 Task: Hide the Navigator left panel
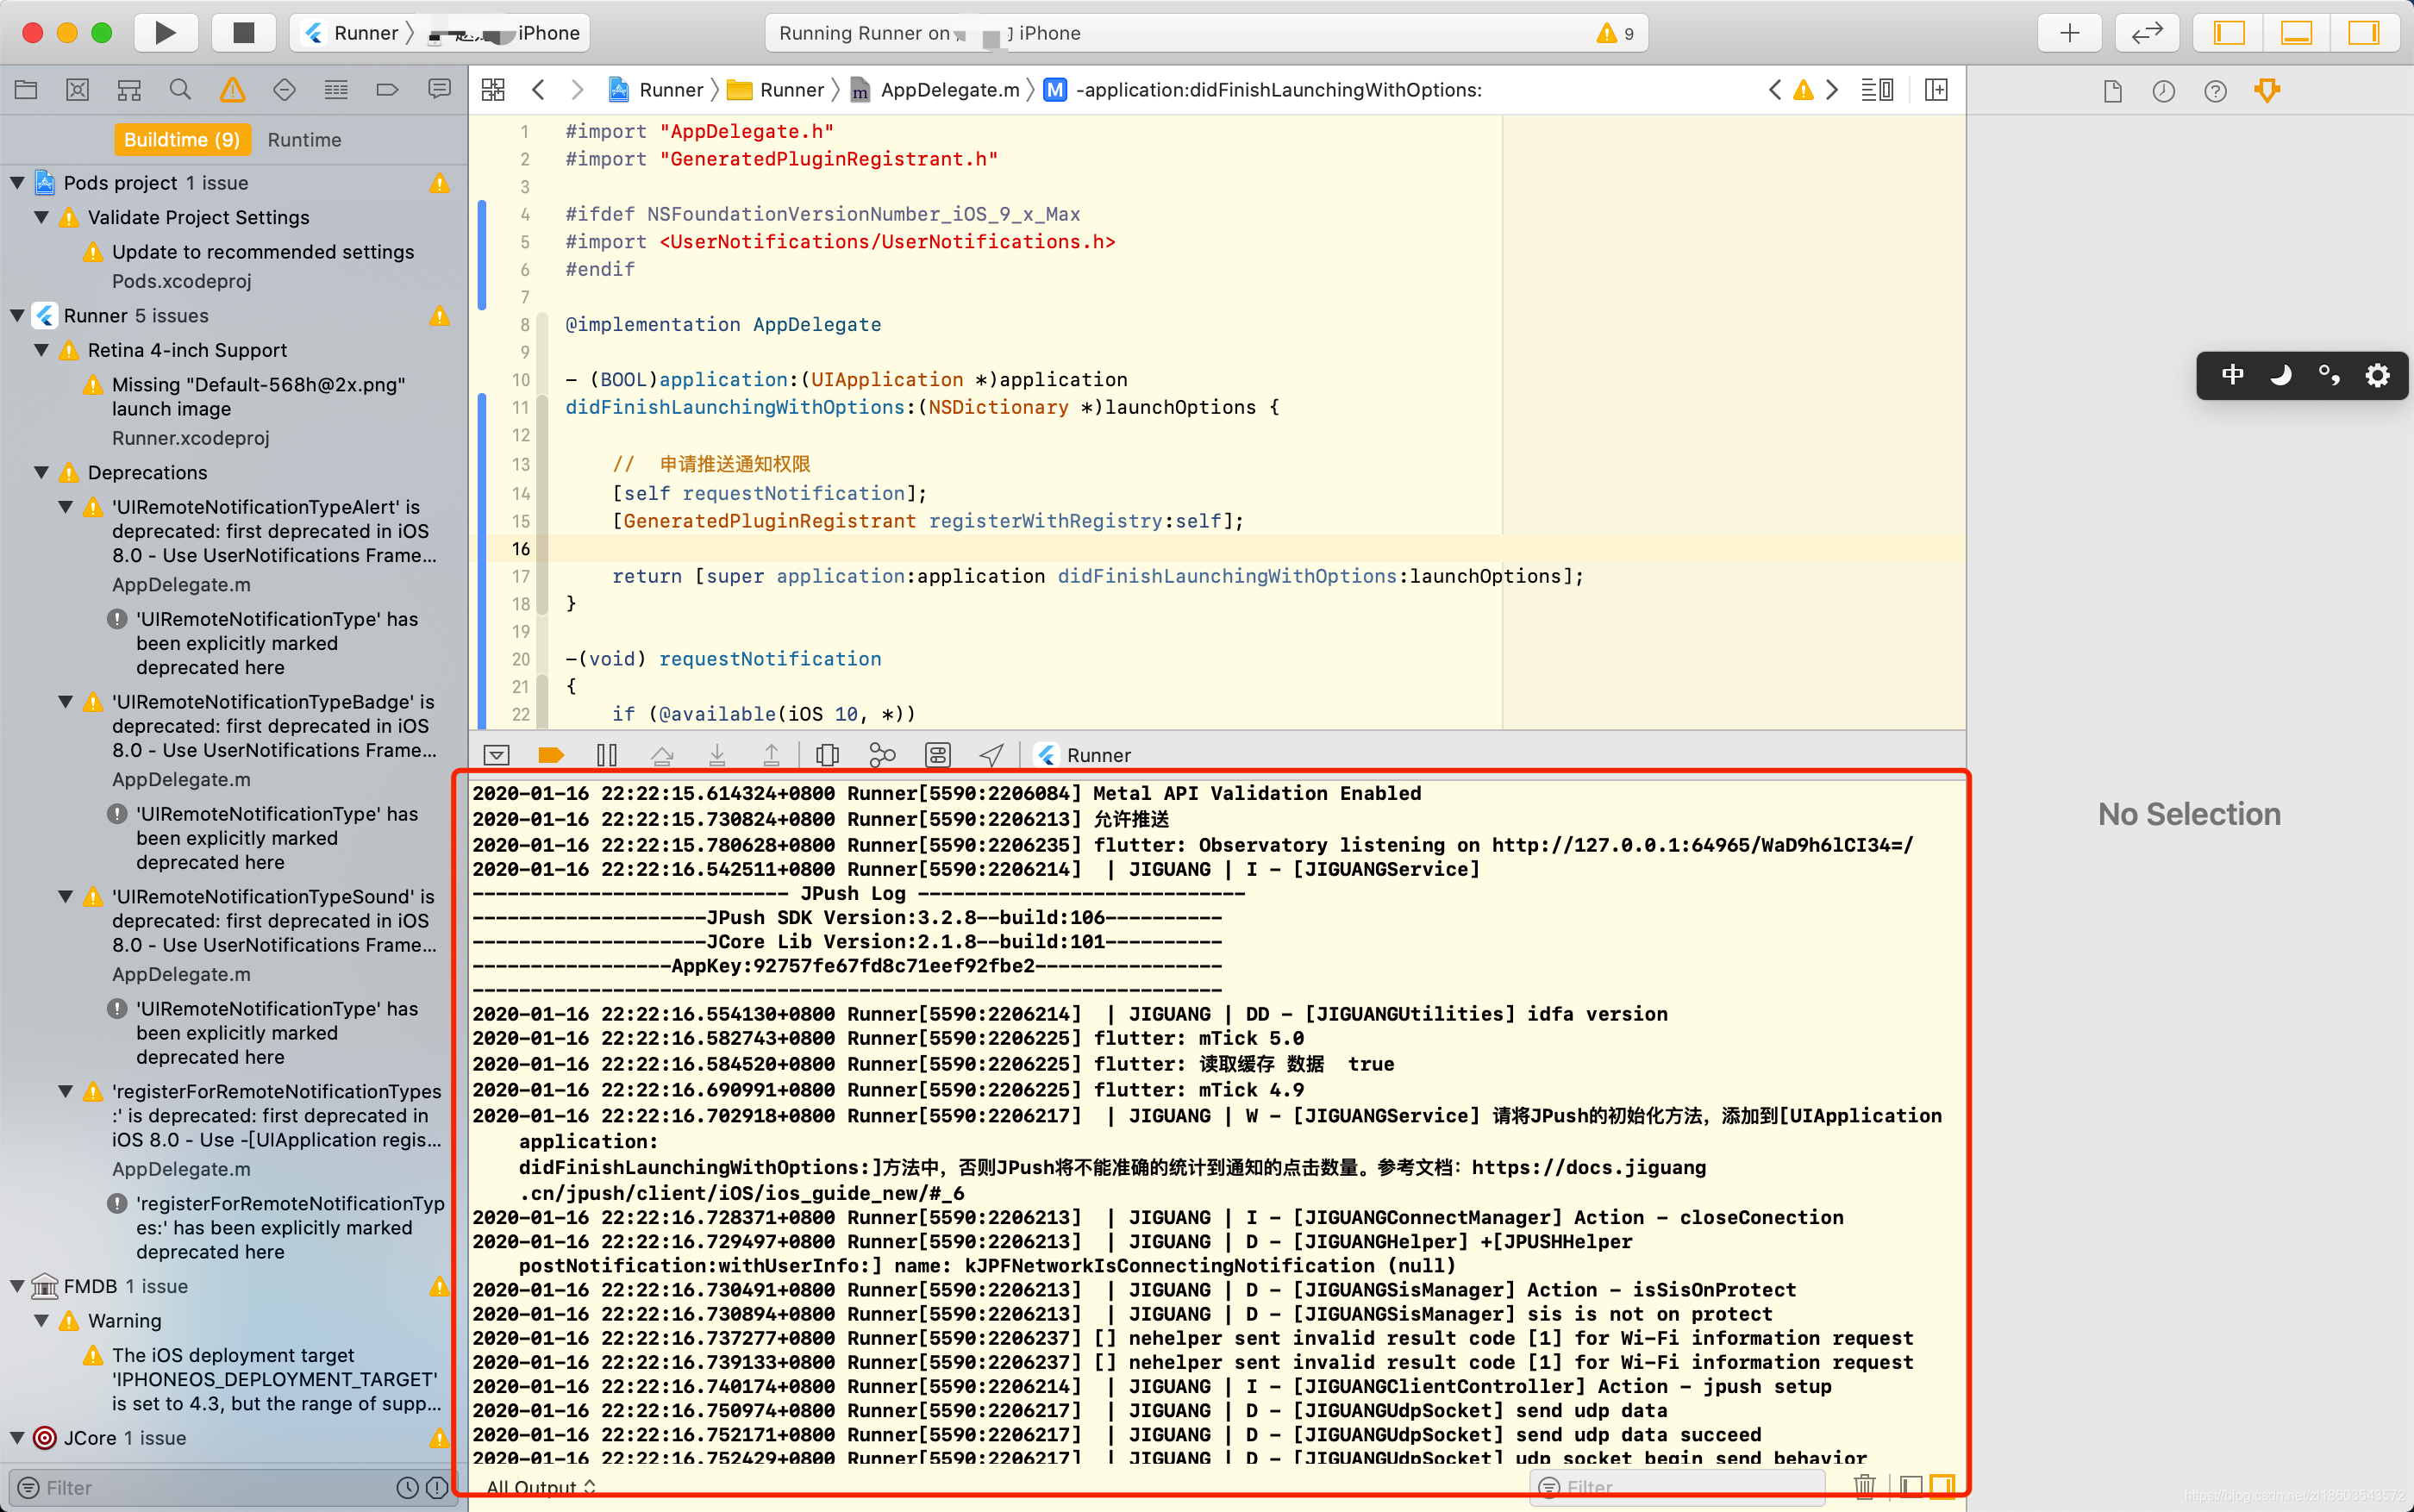(2229, 32)
